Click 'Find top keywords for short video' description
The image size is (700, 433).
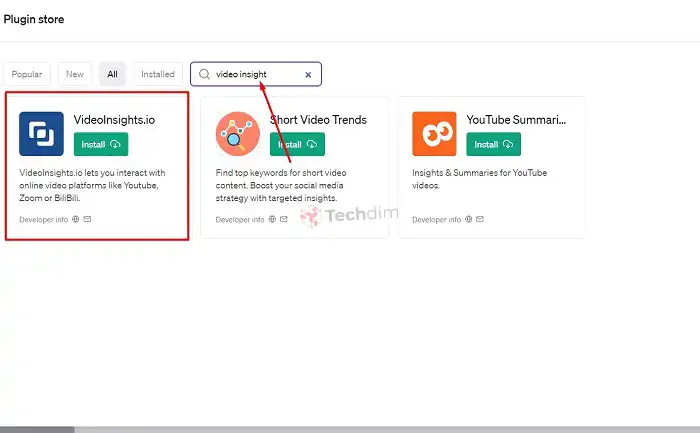coord(281,185)
